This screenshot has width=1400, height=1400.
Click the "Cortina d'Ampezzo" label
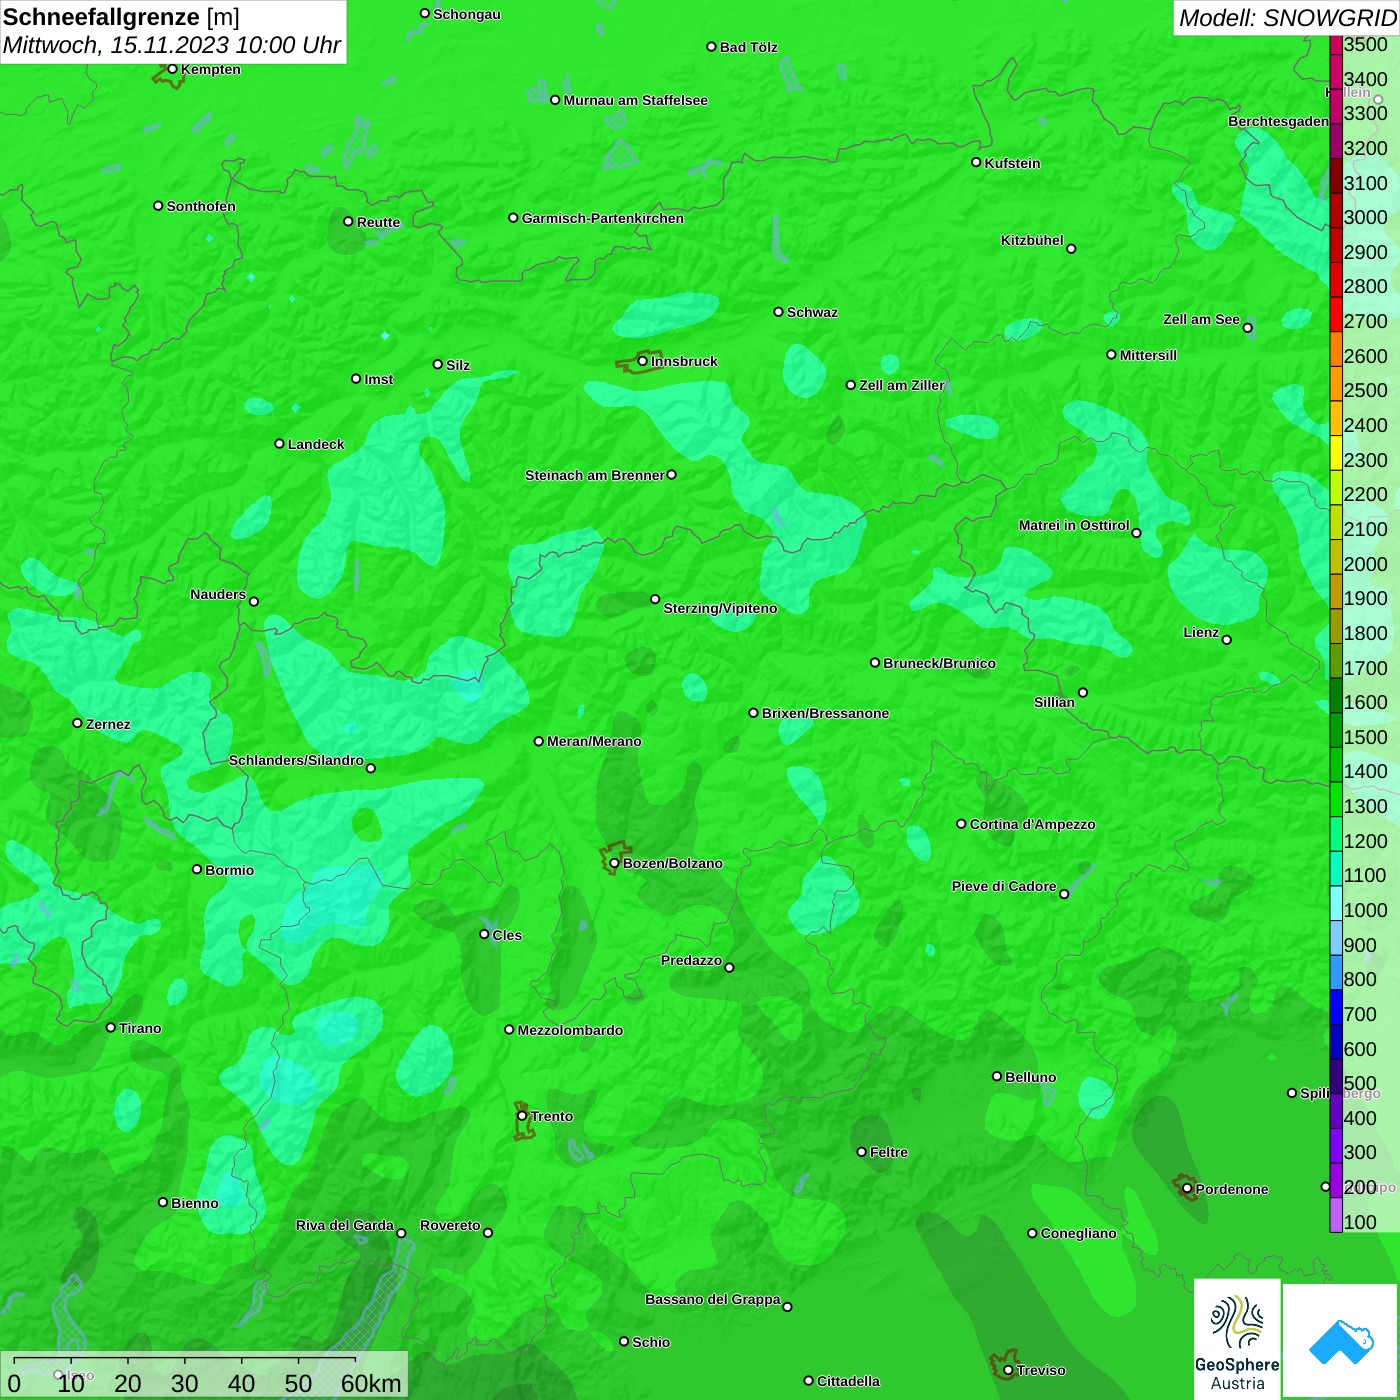(1032, 824)
